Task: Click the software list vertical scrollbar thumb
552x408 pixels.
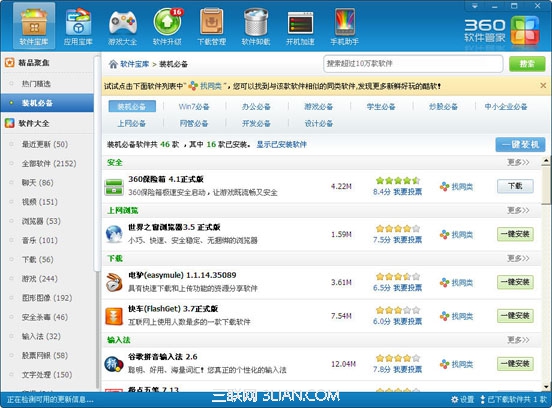Action: (546, 185)
